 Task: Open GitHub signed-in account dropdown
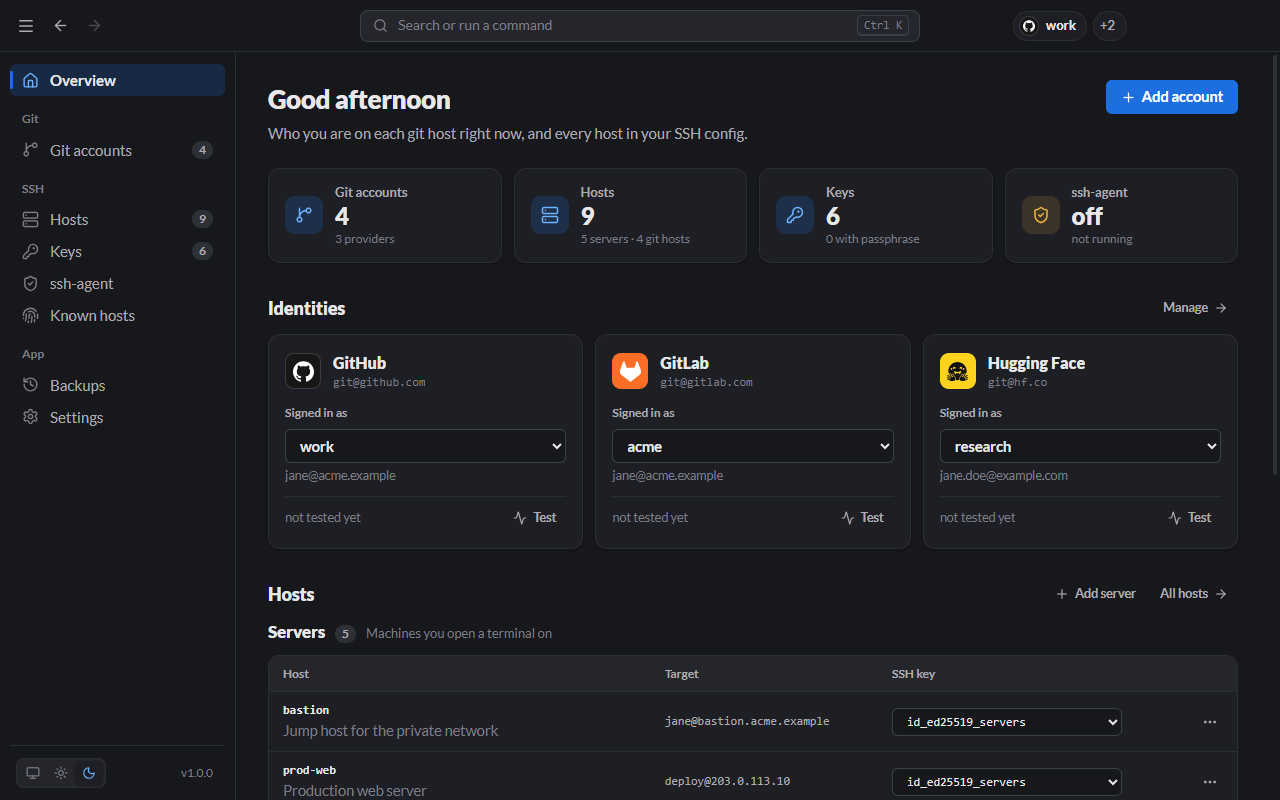click(425, 446)
